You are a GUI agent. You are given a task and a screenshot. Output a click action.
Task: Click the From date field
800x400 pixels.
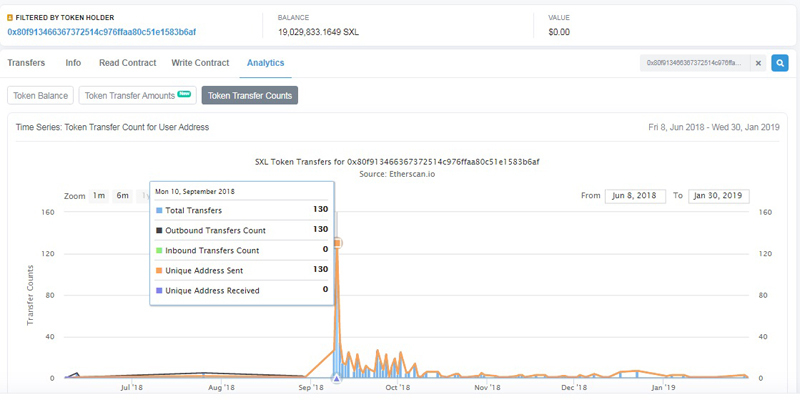coord(634,196)
